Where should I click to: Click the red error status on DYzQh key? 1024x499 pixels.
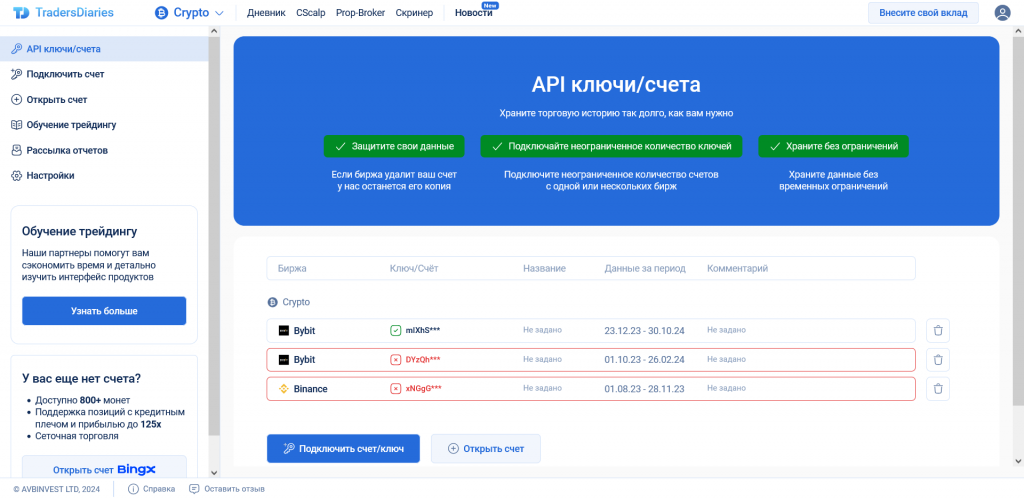pos(396,360)
